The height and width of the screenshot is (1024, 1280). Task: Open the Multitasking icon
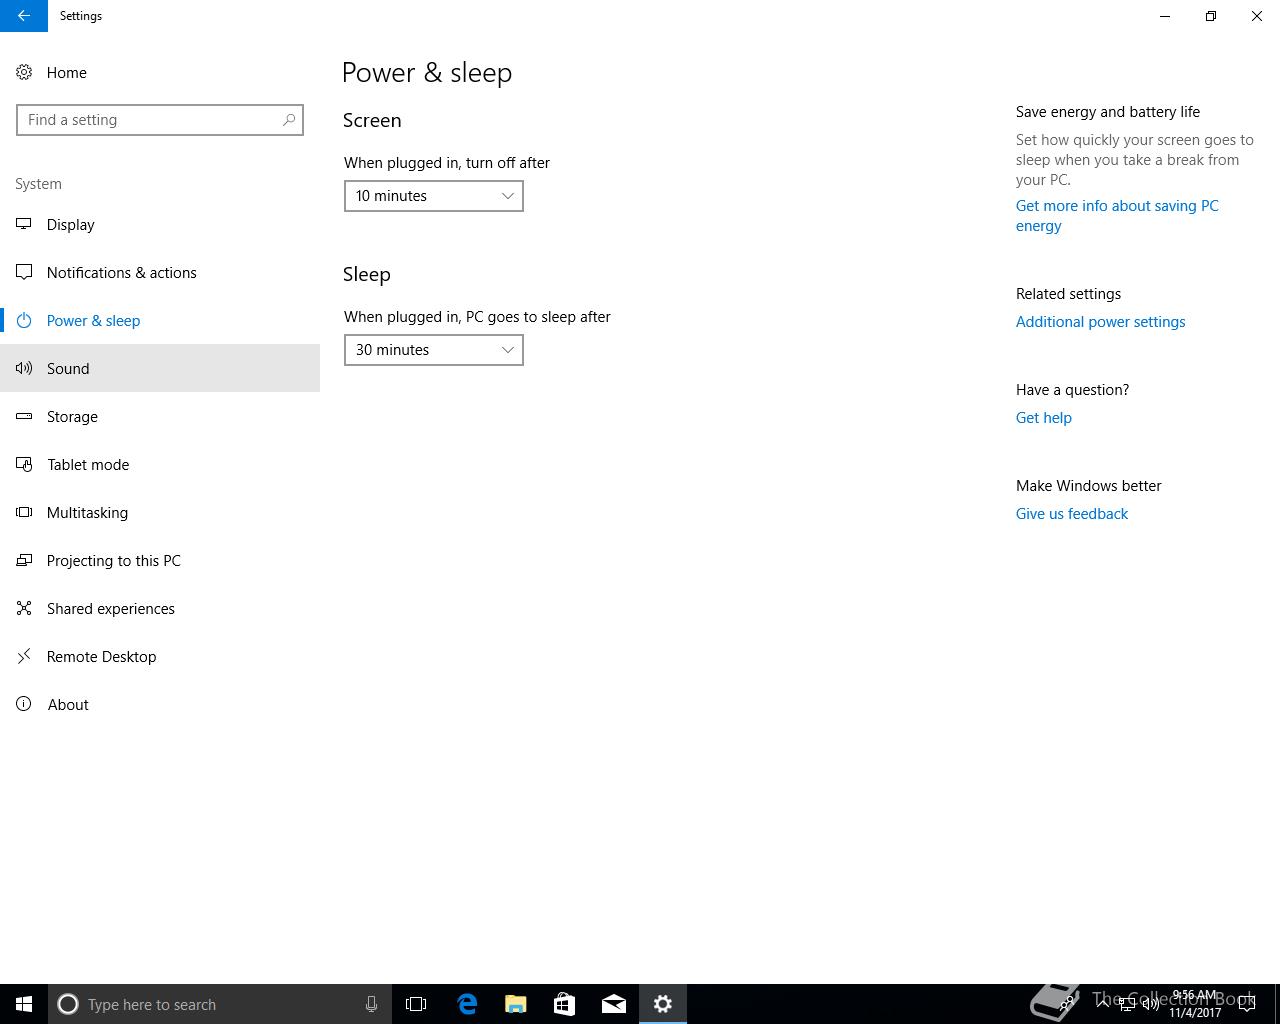point(24,512)
